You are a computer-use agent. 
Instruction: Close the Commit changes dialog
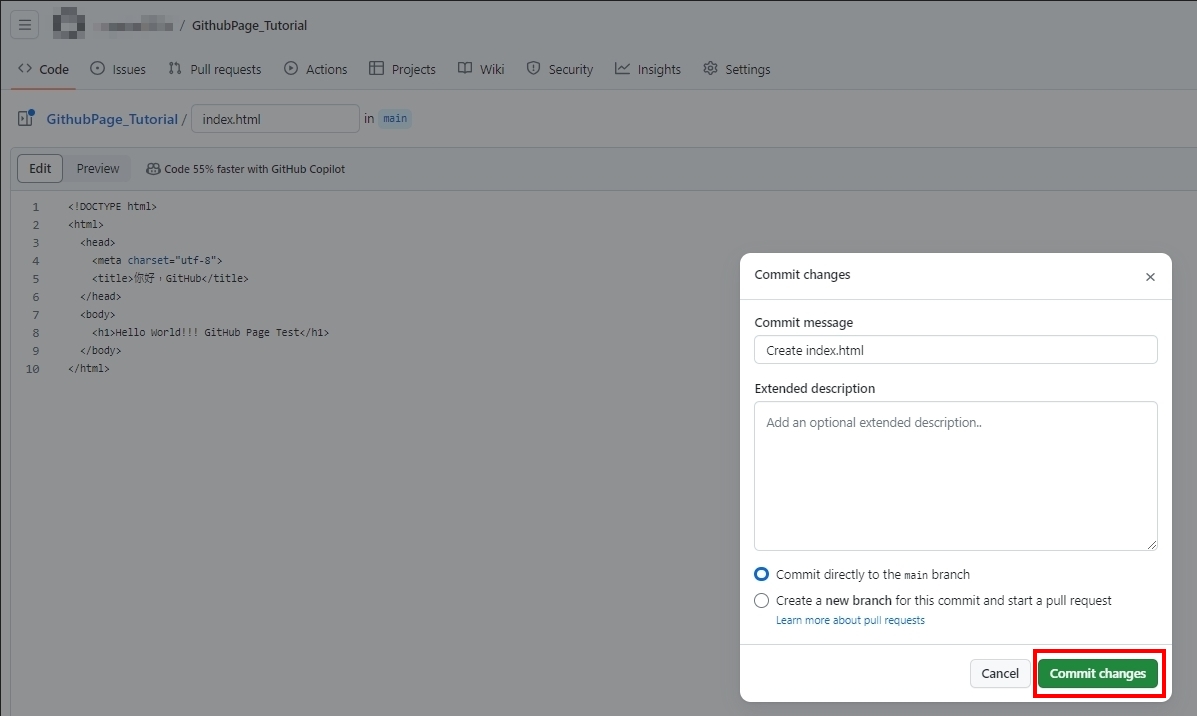(x=1150, y=276)
